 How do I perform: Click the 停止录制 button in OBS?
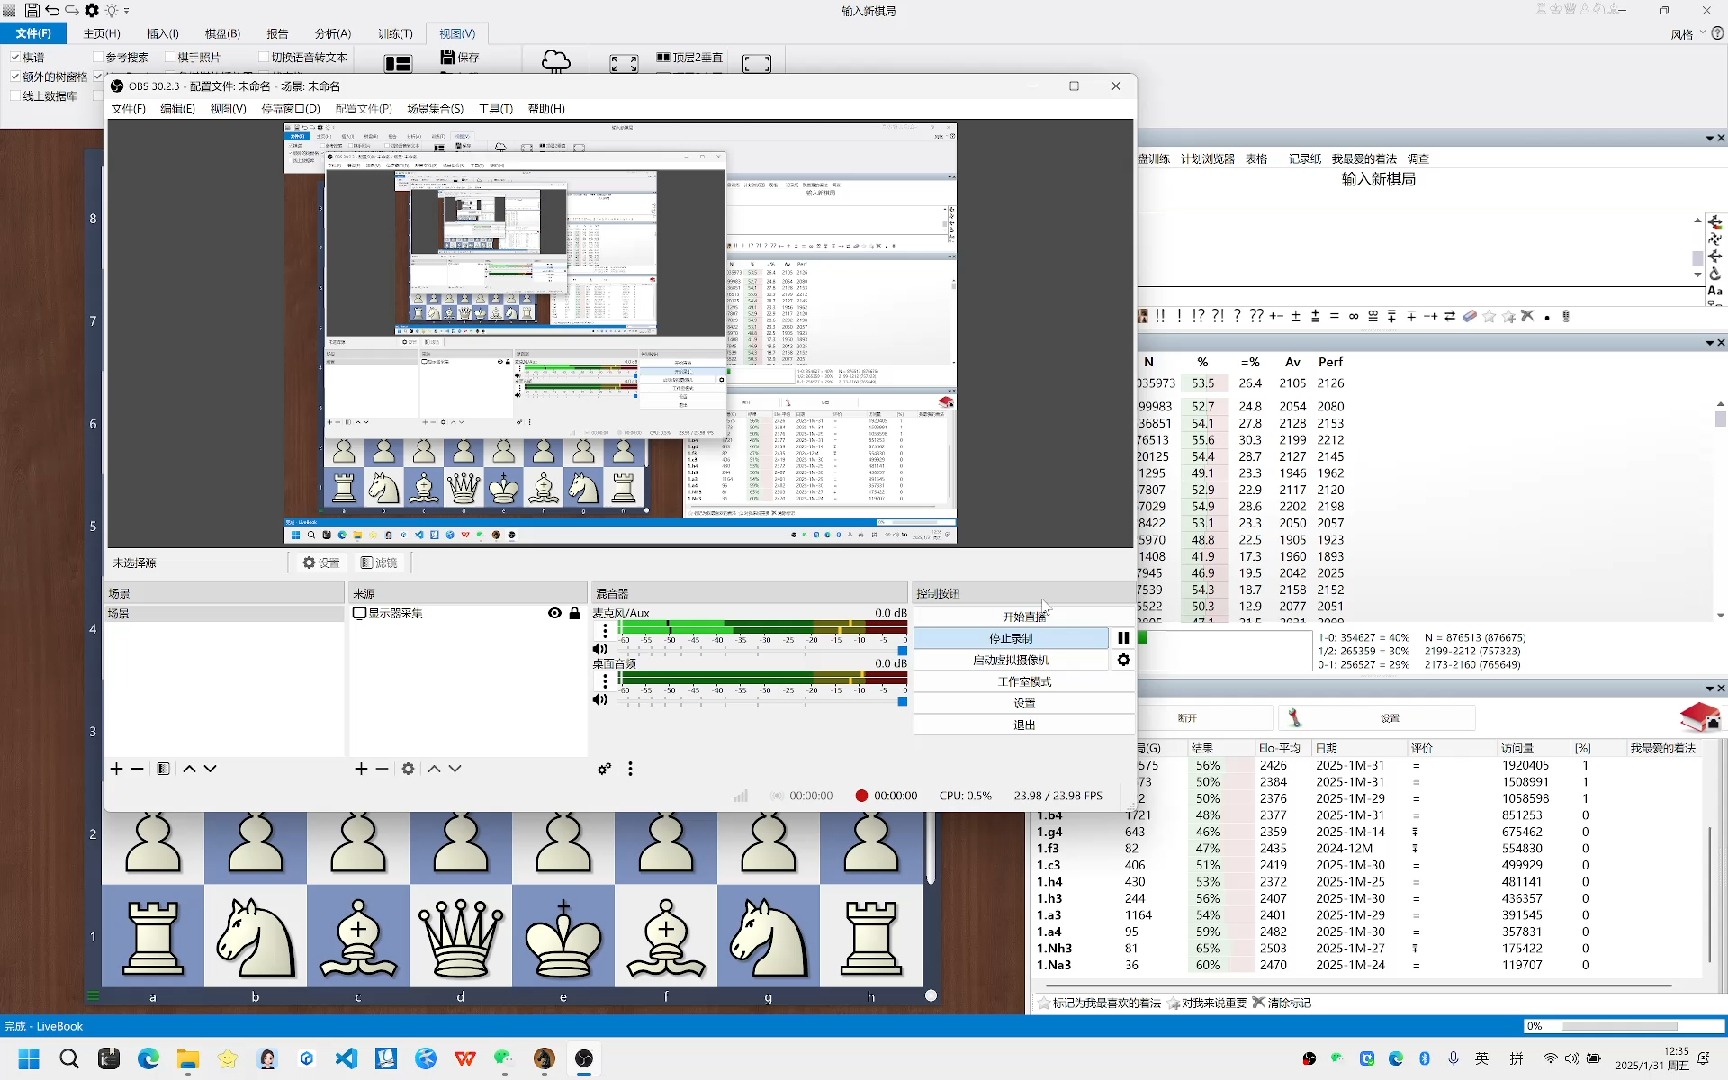coord(1011,638)
